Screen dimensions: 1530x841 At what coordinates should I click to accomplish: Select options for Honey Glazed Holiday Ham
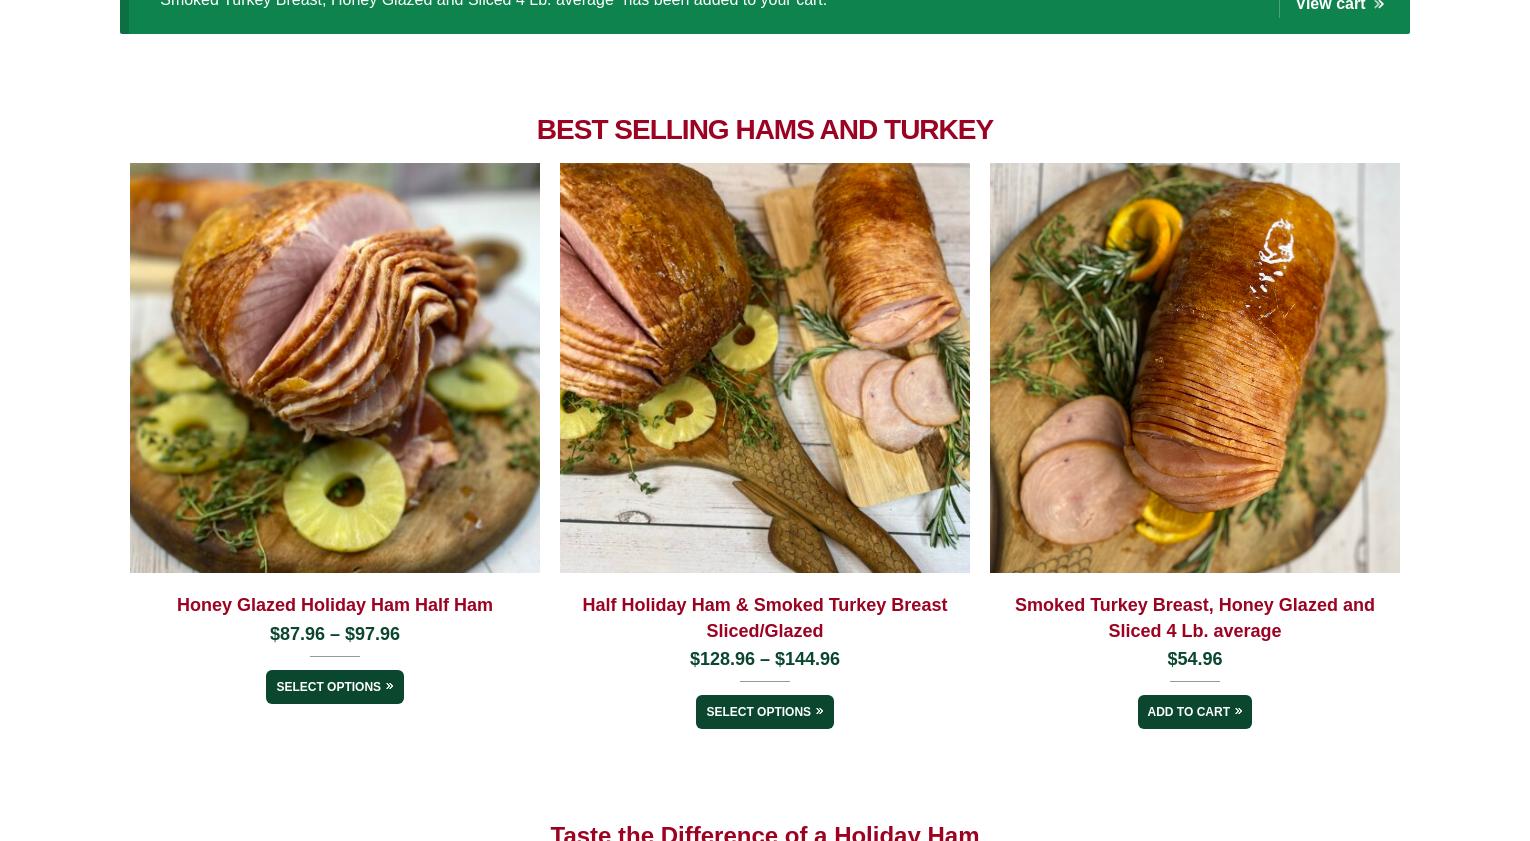[x=334, y=687]
